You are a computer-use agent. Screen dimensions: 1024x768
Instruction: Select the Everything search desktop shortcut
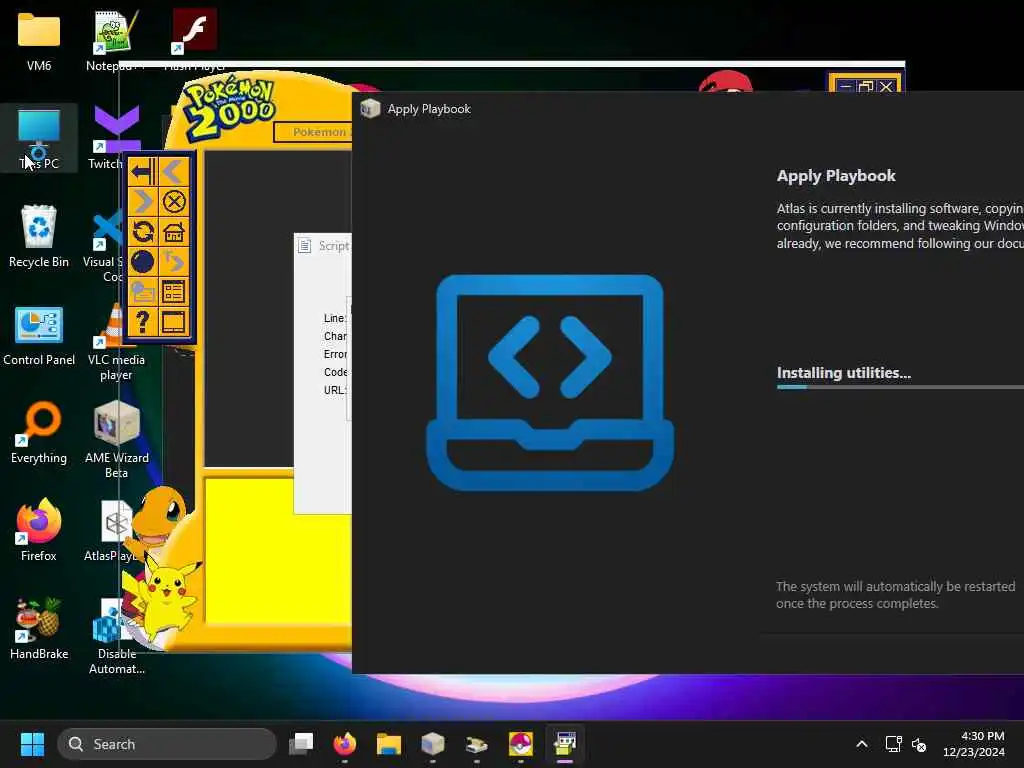(39, 433)
